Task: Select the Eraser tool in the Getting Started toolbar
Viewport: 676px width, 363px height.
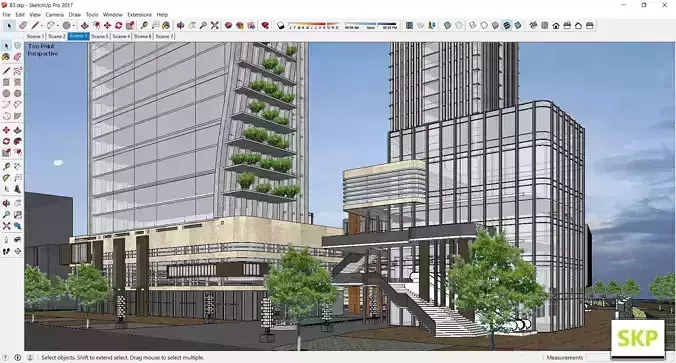Action: pos(23,25)
